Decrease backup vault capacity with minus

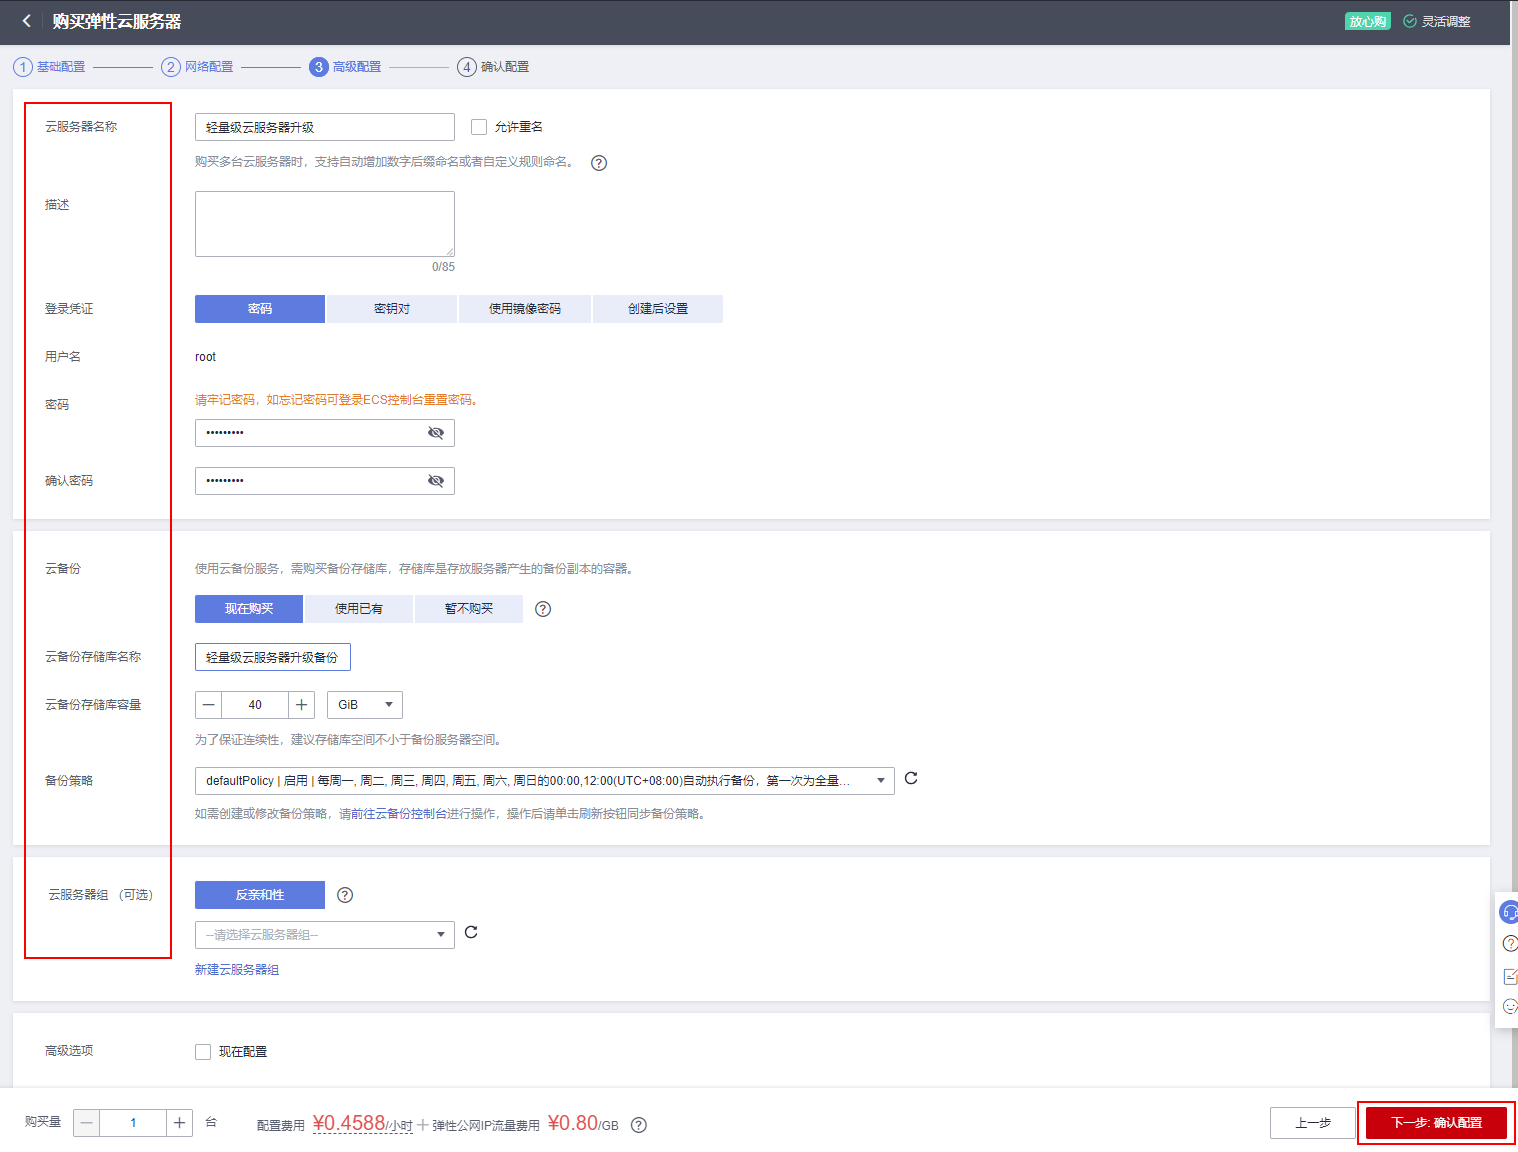[208, 705]
